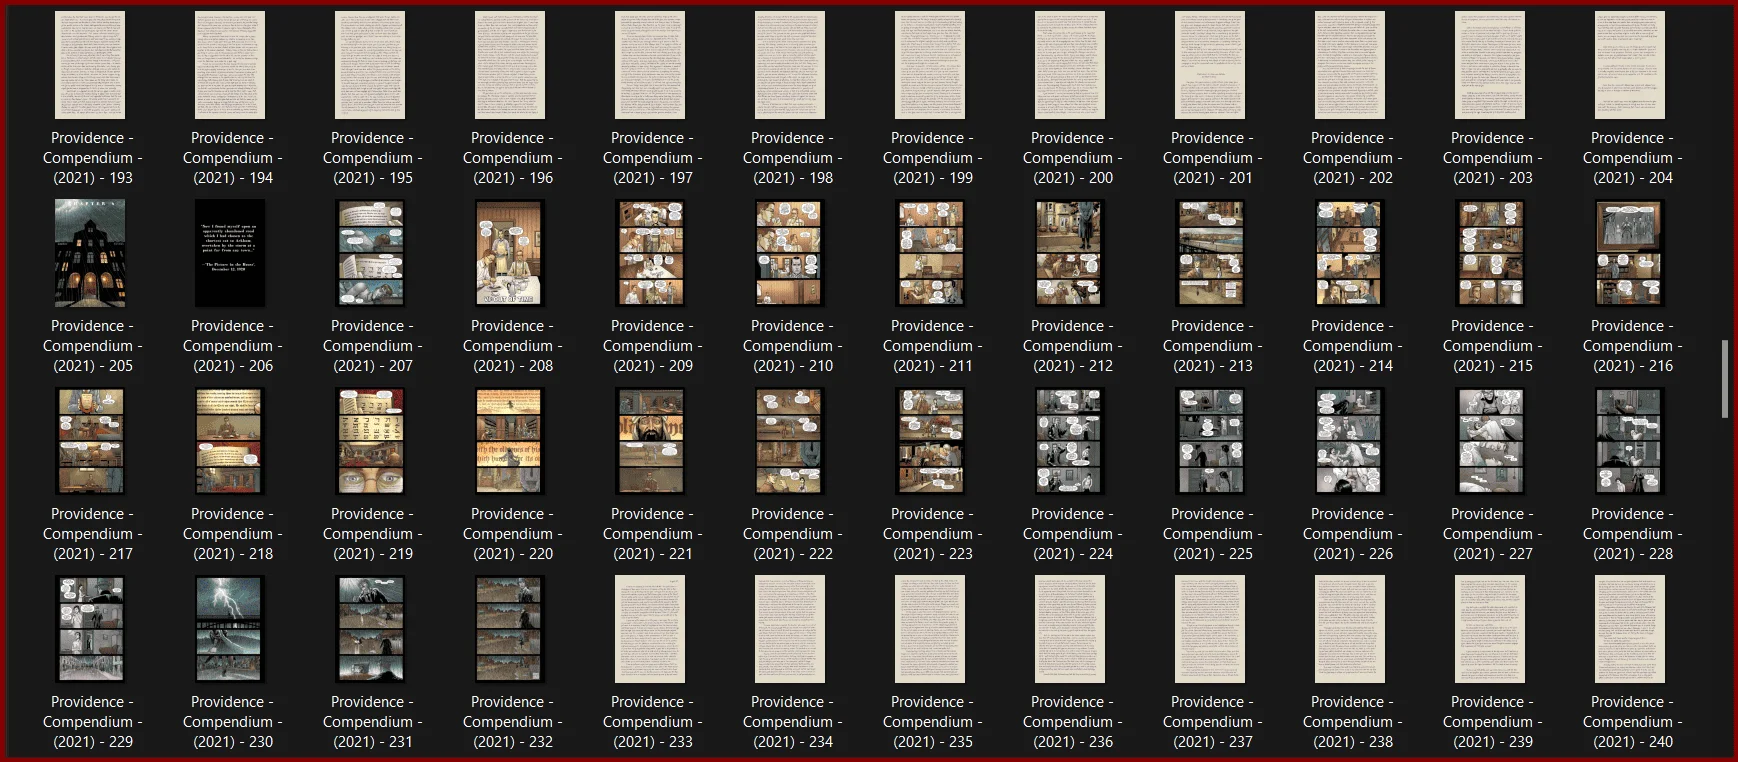1738x762 pixels.
Task: Click comic page thumbnail 221
Action: point(650,441)
